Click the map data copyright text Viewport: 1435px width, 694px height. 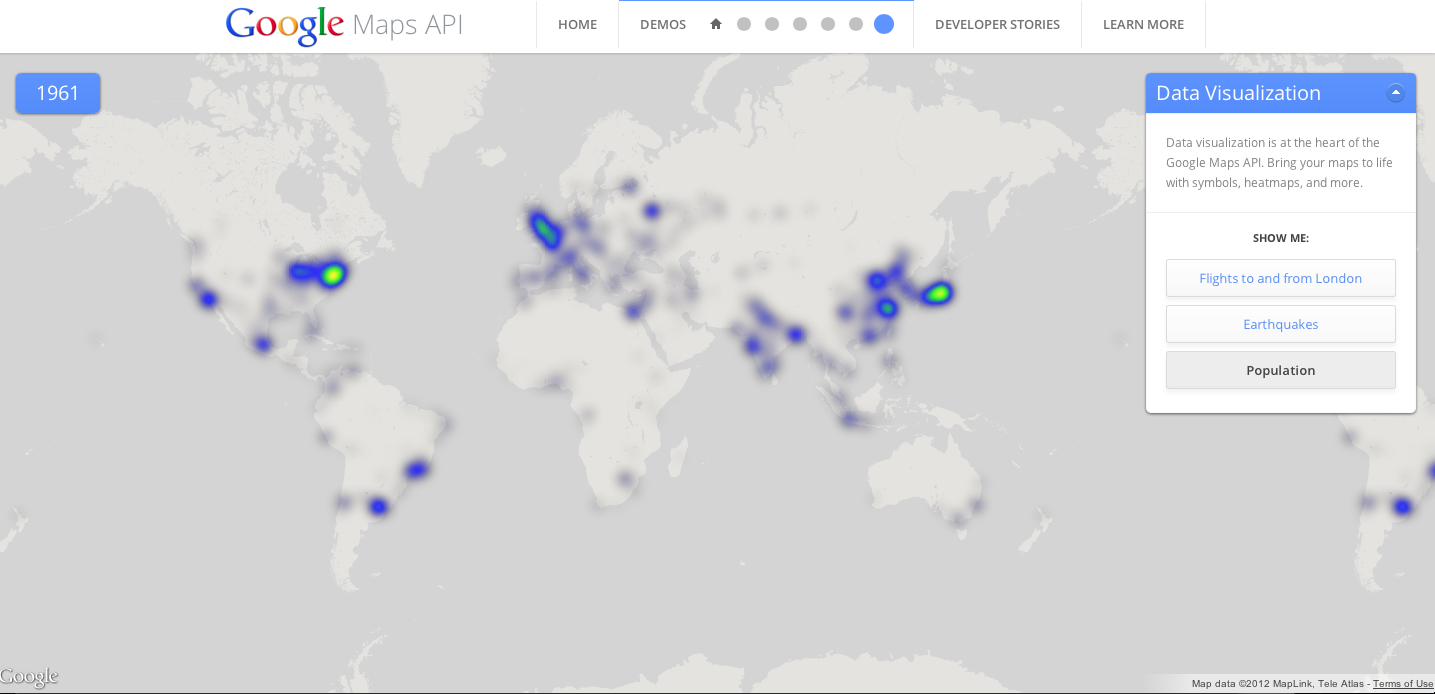[x=1279, y=684]
